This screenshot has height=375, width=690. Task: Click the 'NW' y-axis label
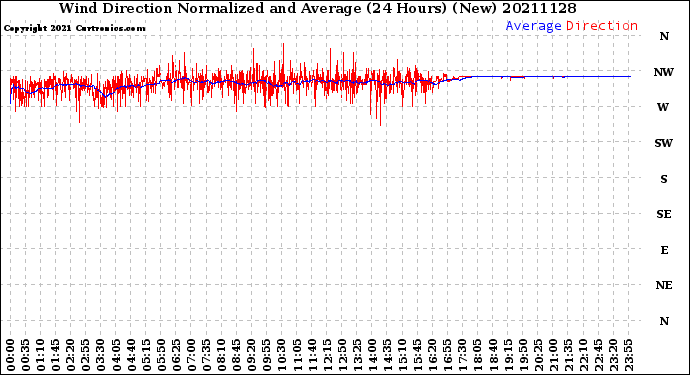(x=663, y=72)
